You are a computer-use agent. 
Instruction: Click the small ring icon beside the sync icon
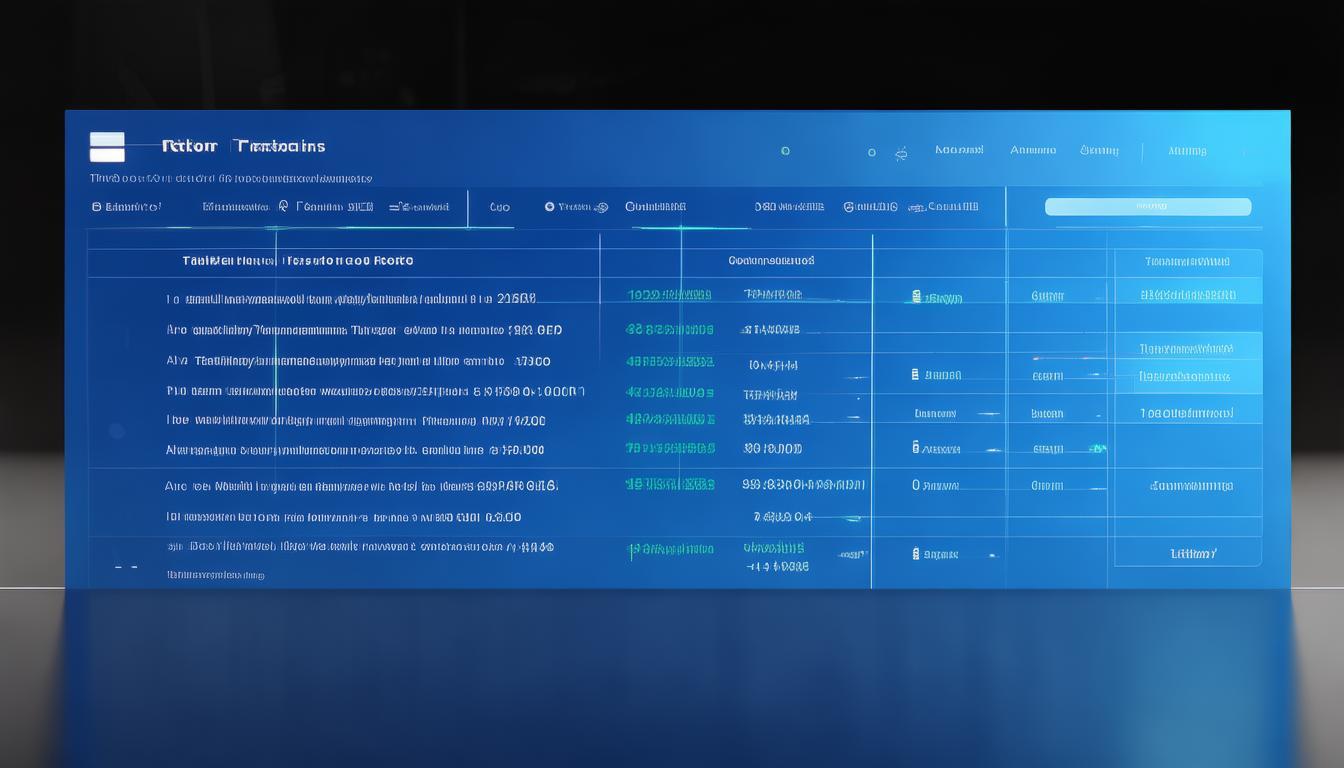click(872, 153)
